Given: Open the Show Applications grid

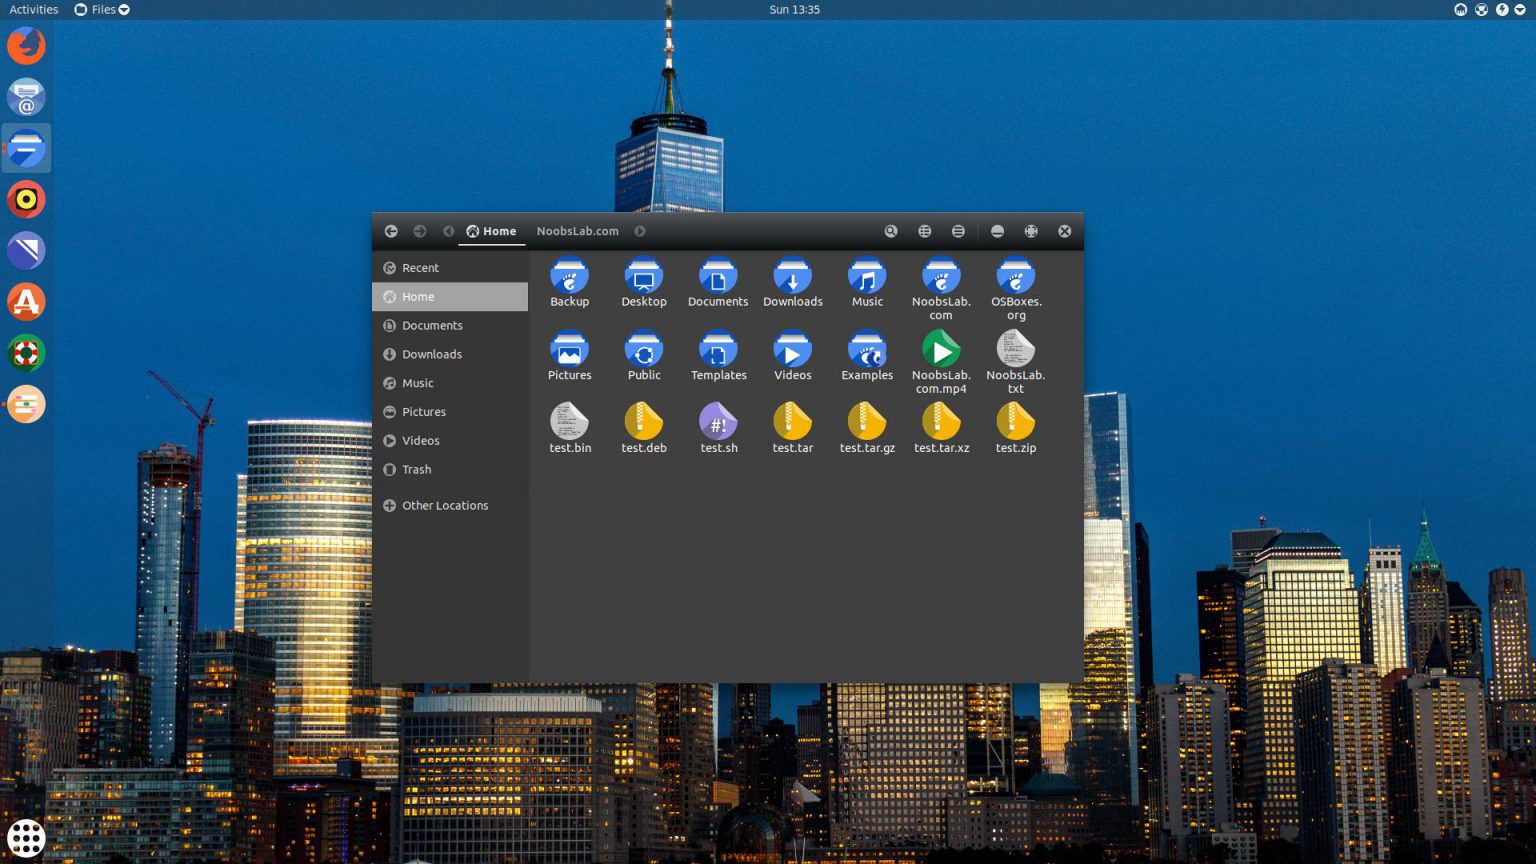Looking at the screenshot, I should (x=26, y=838).
